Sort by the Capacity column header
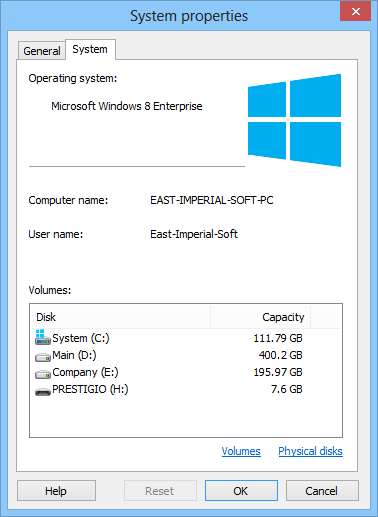 pyautogui.click(x=260, y=317)
